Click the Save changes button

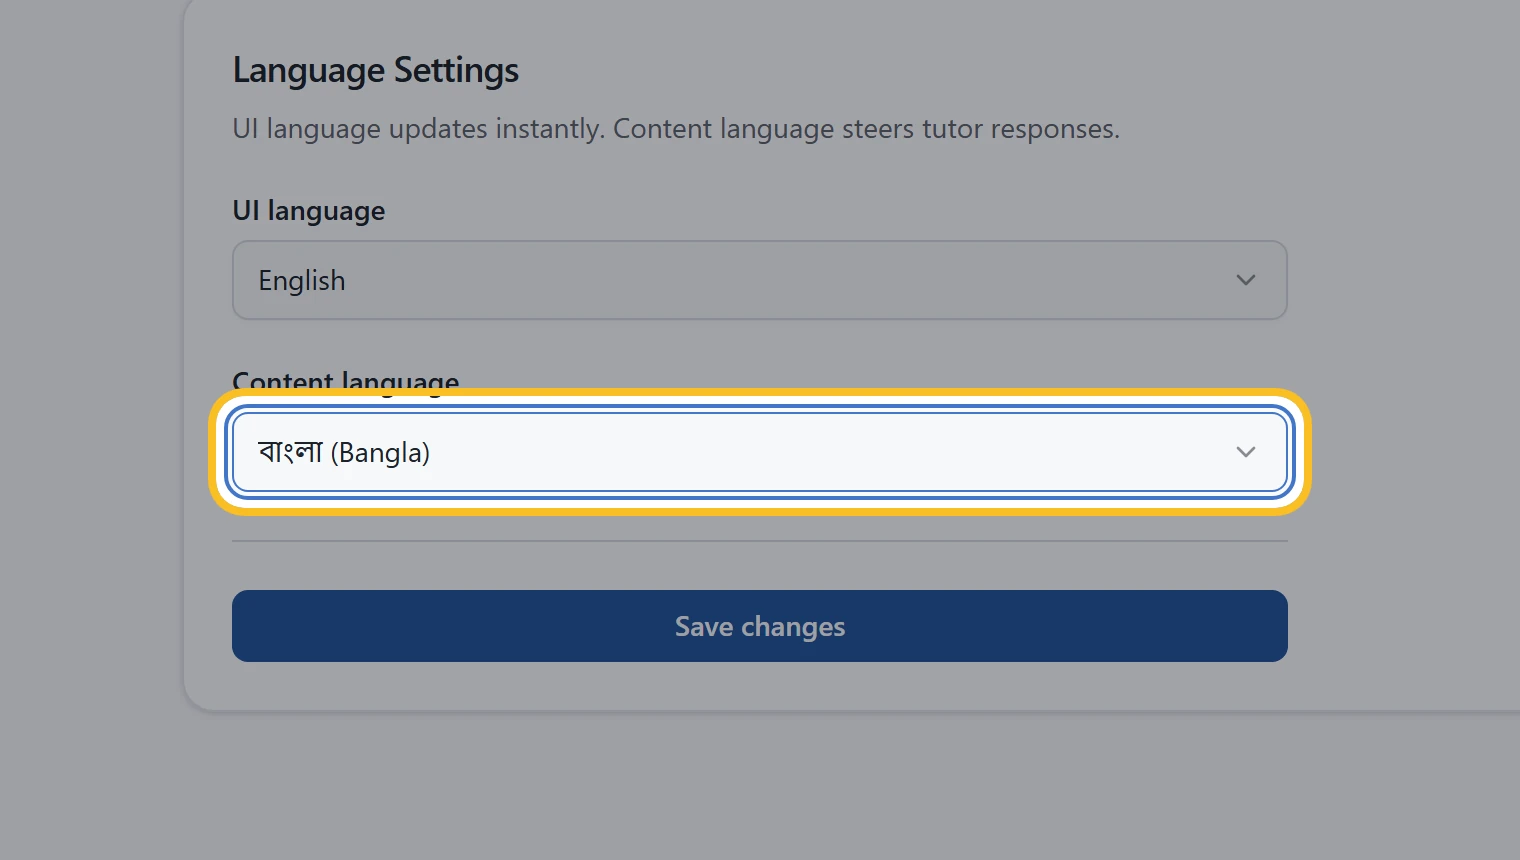(760, 626)
